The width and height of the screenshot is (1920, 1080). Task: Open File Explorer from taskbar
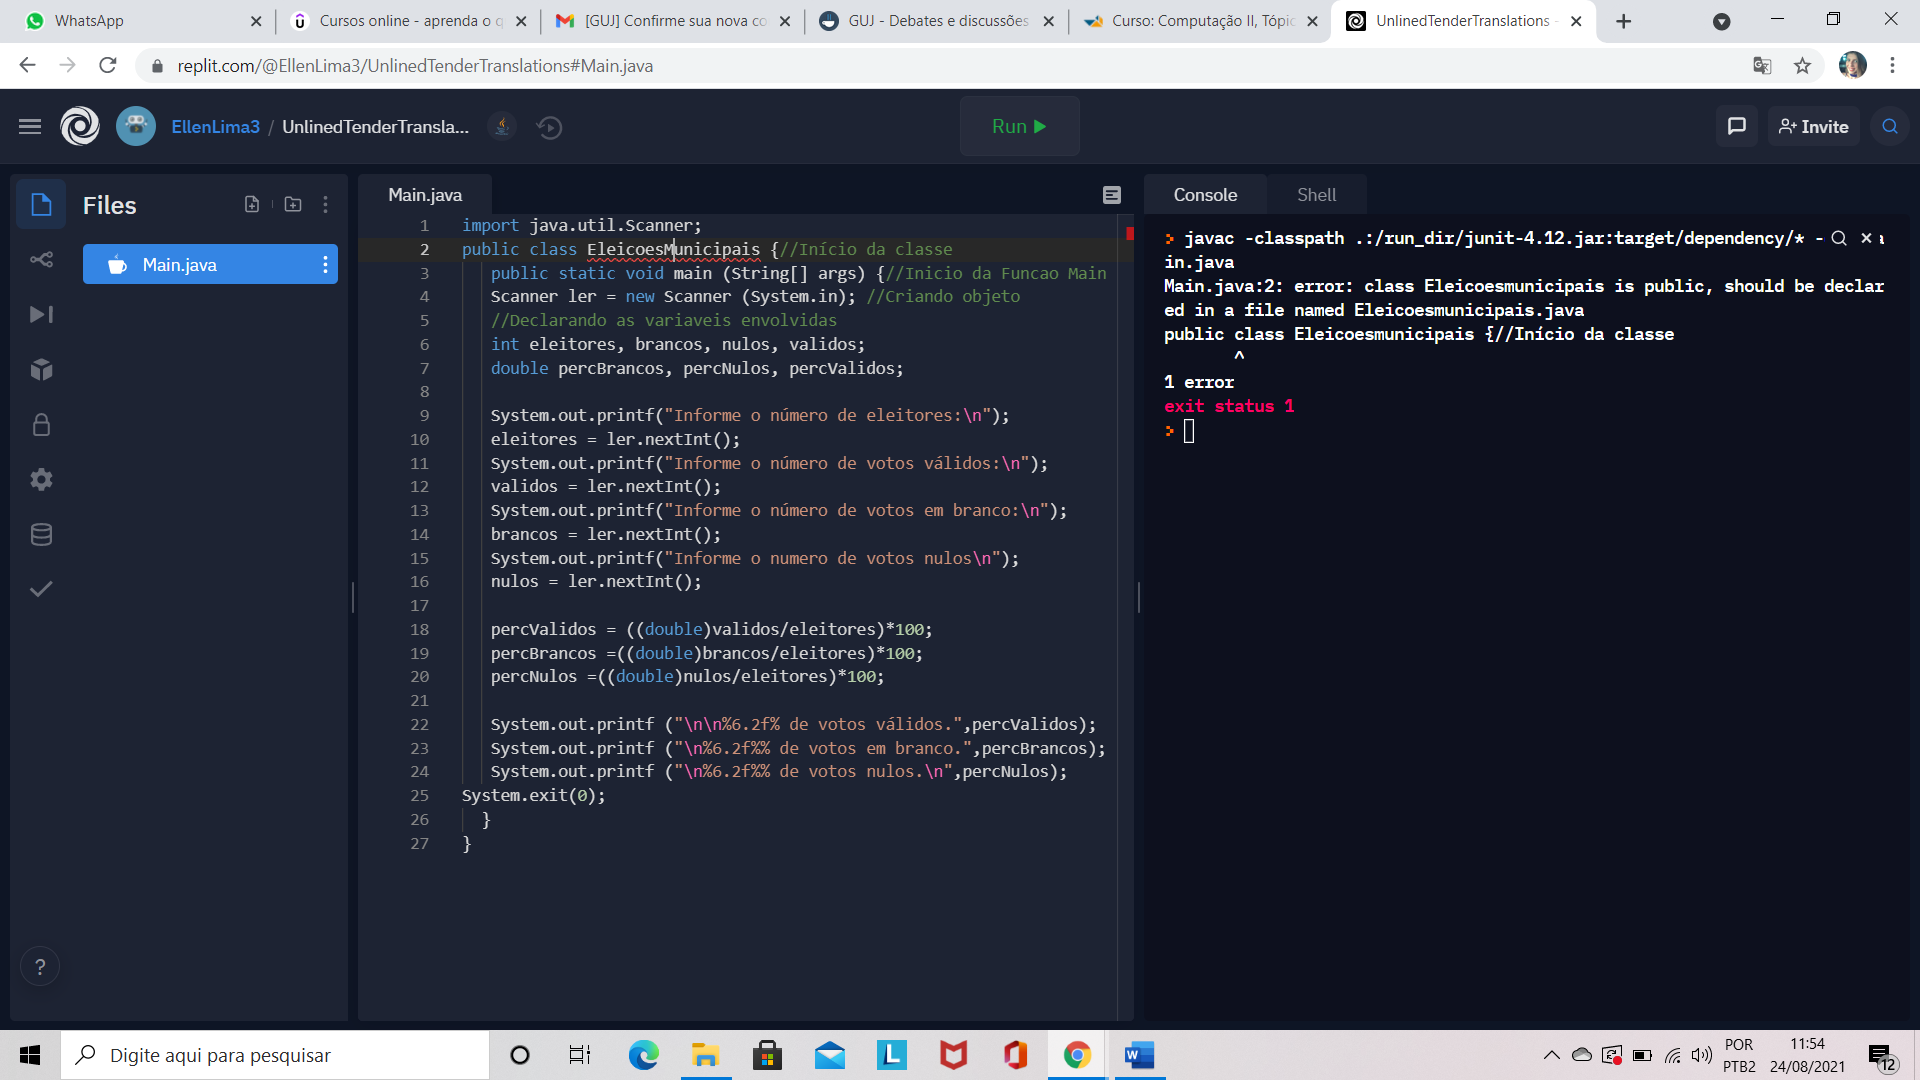coord(706,1055)
